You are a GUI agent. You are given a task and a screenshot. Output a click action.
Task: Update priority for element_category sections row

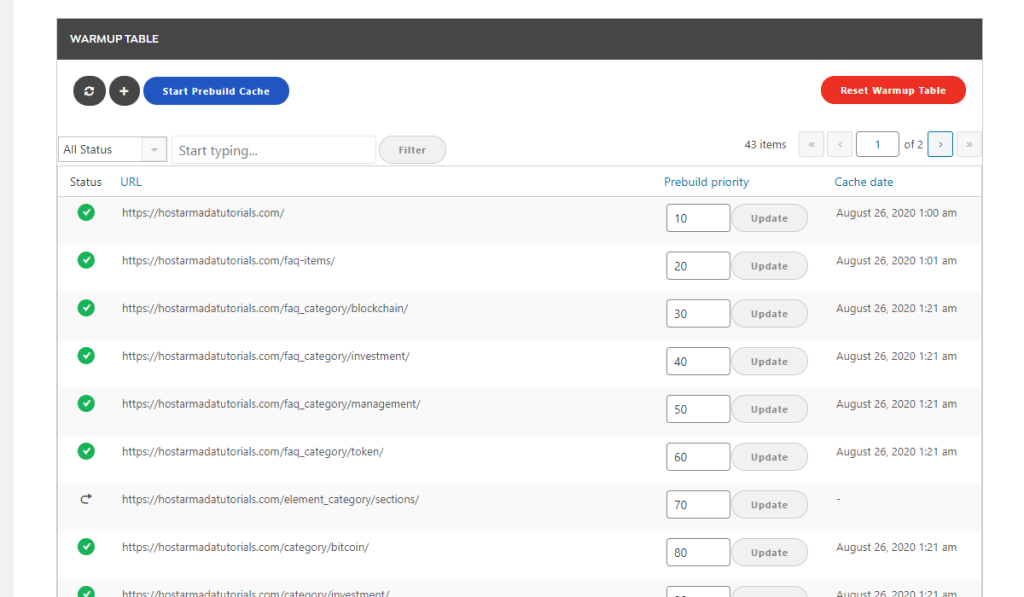[769, 504]
